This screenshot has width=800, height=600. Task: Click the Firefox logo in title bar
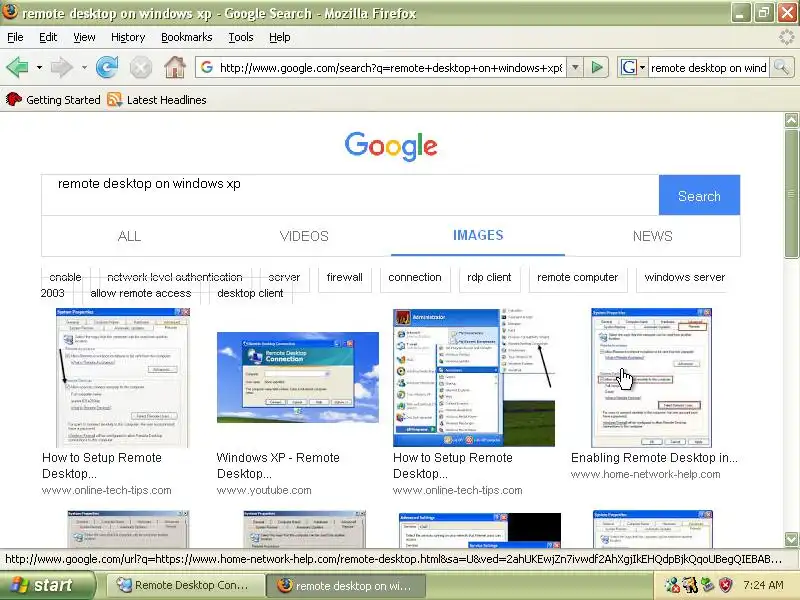pyautogui.click(x=10, y=12)
